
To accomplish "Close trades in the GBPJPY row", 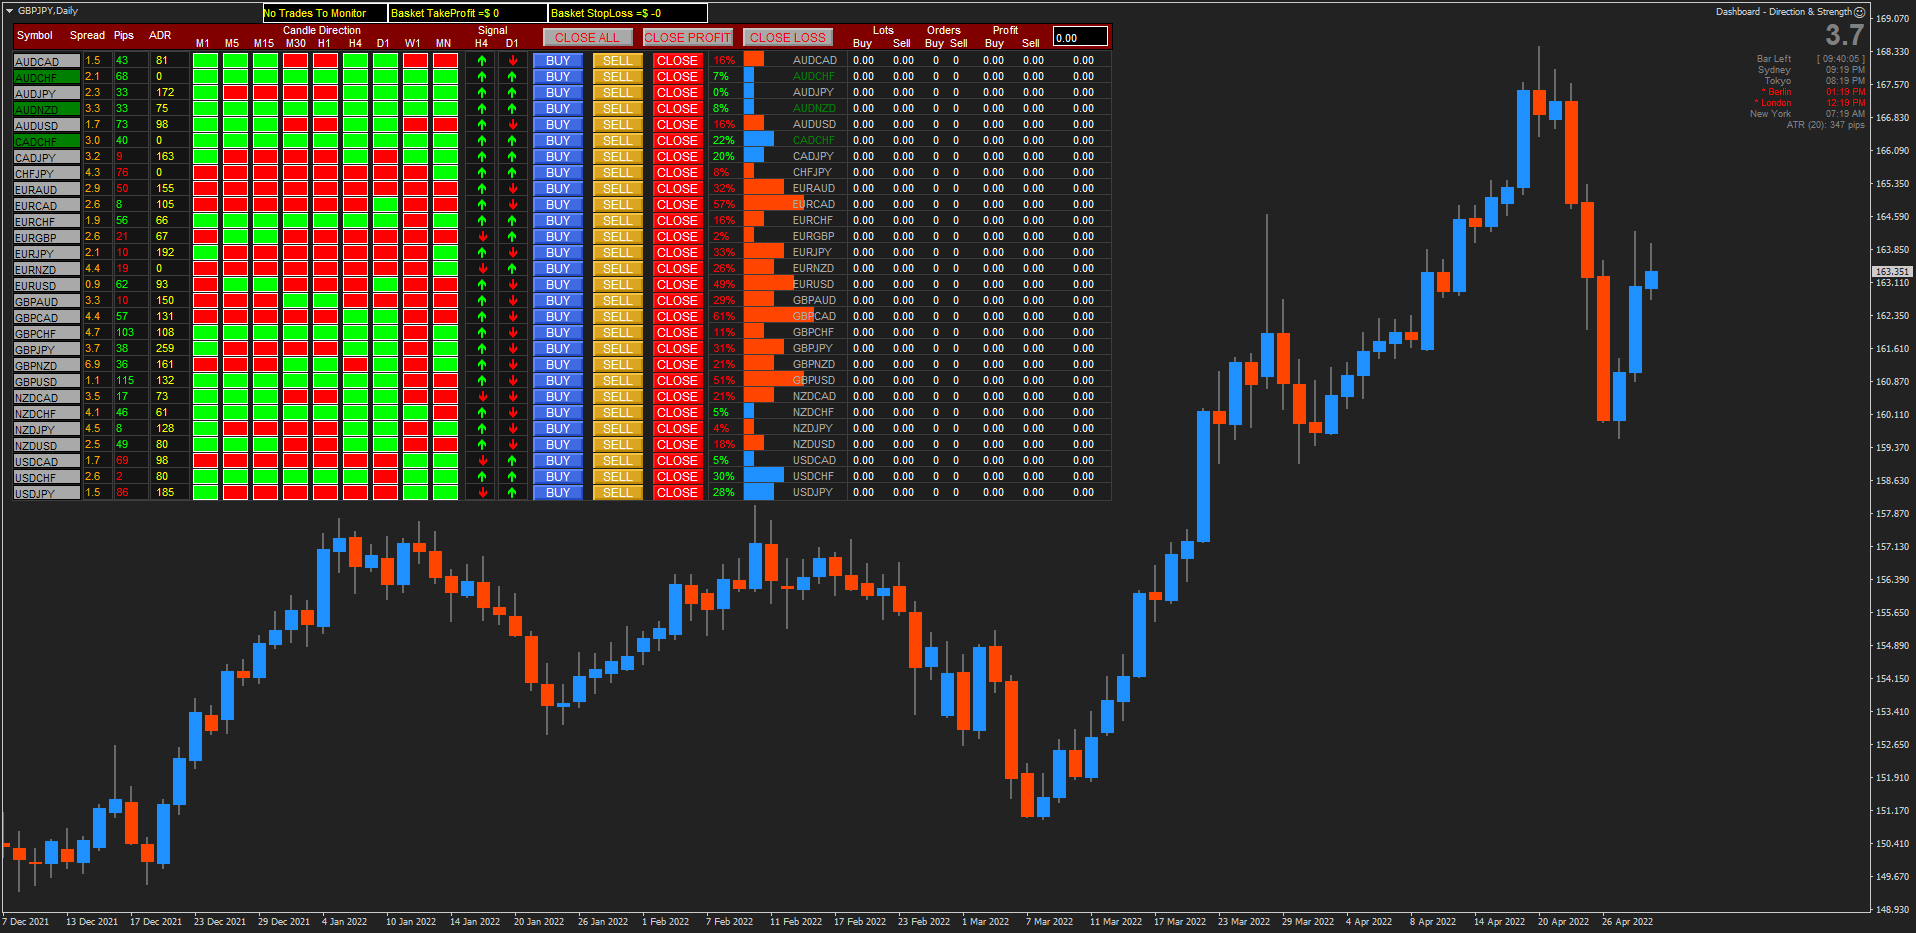I will (677, 349).
